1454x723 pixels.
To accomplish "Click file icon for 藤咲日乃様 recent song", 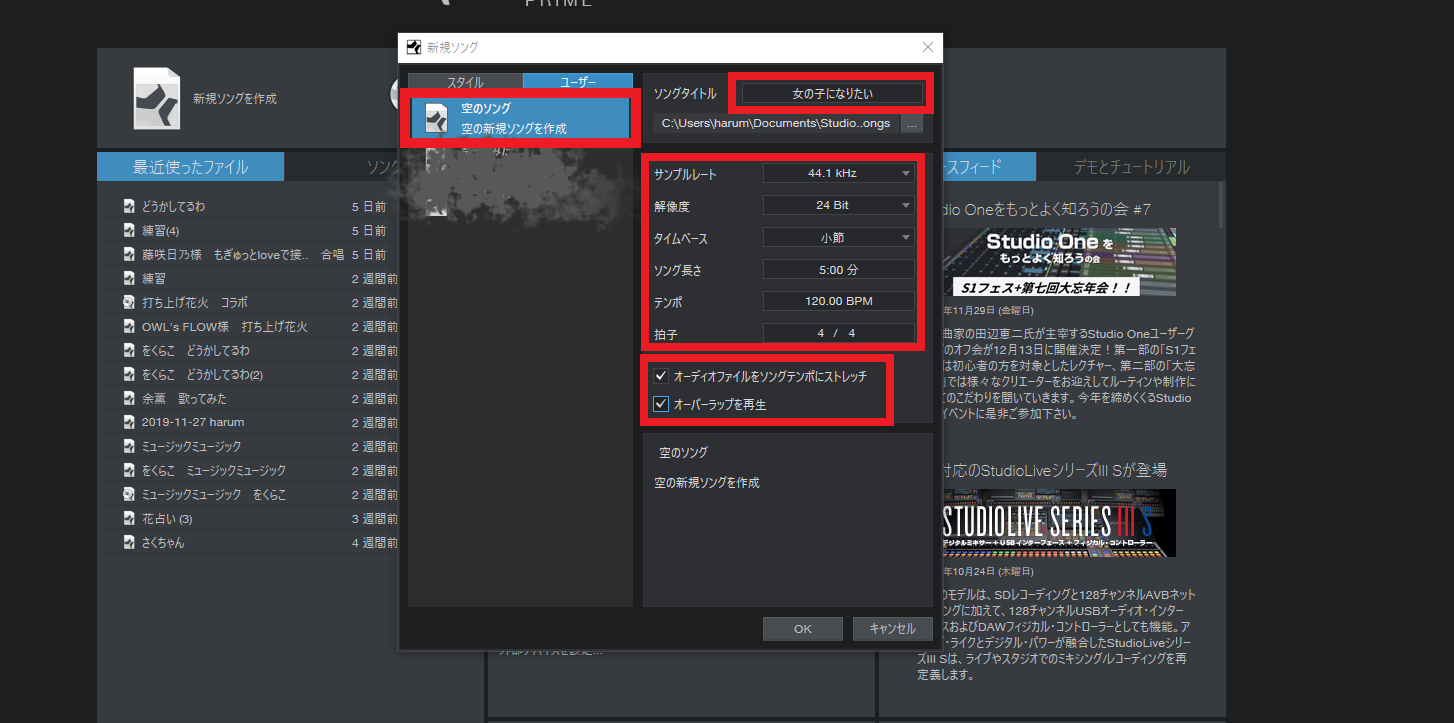I will pyautogui.click(x=128, y=254).
